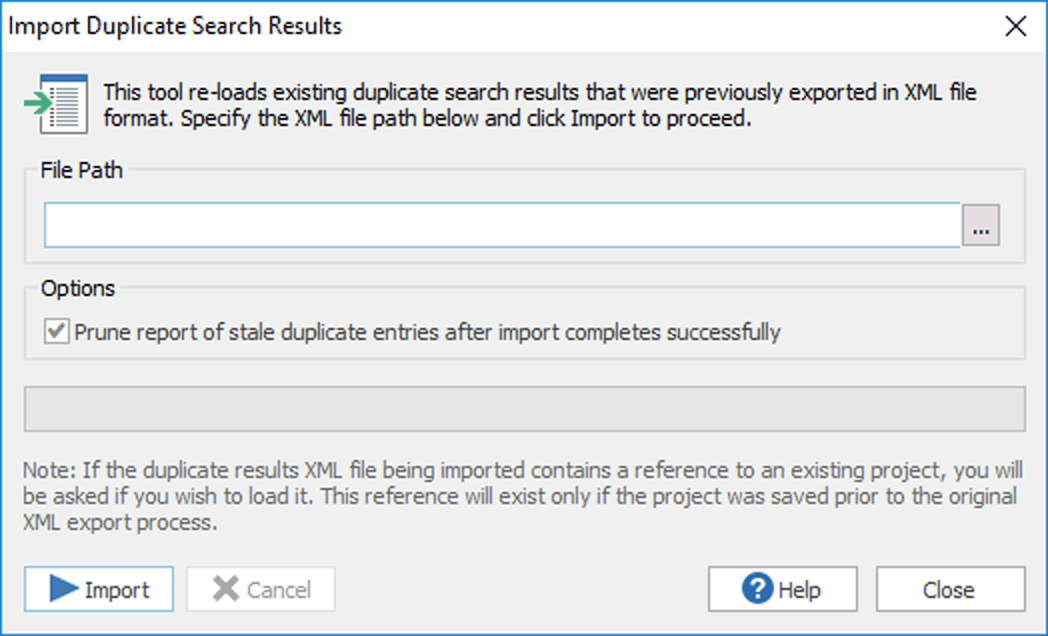Start the import with the Import button
The height and width of the screenshot is (636, 1048).
[x=98, y=589]
